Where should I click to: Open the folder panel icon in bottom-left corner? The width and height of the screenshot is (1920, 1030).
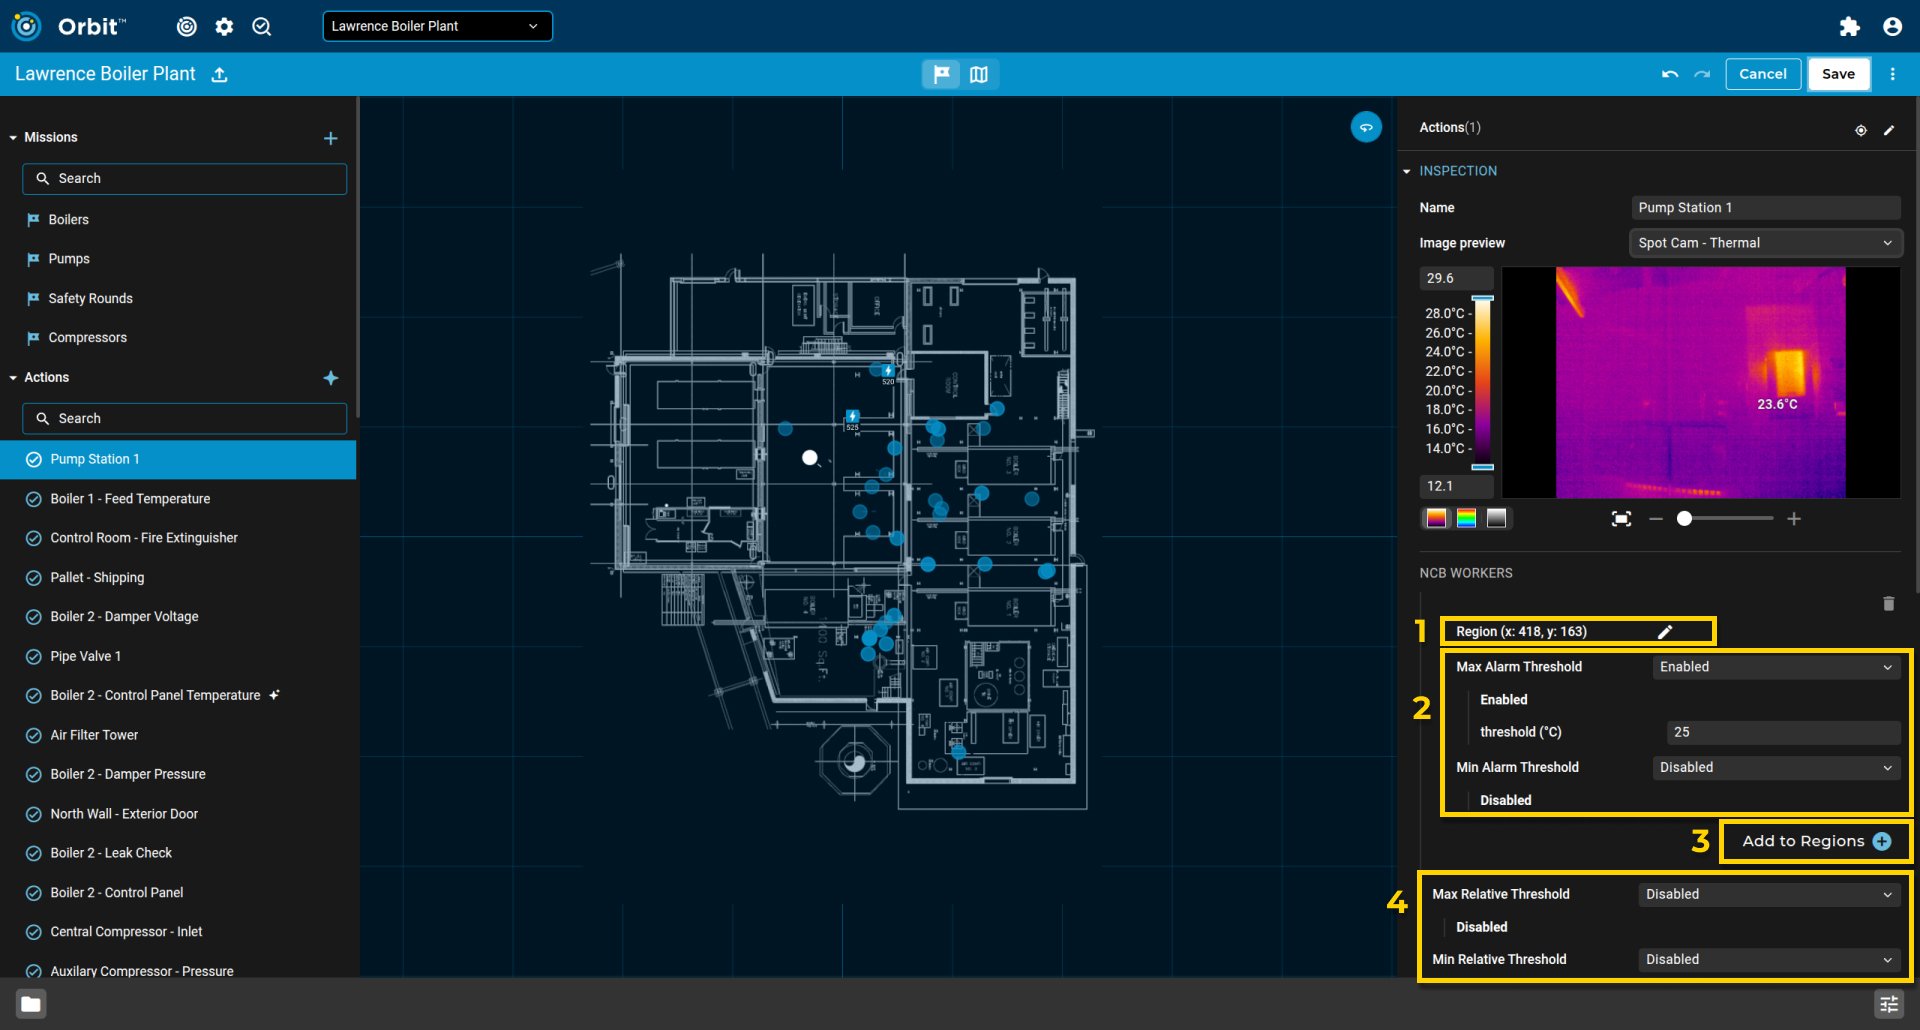(x=30, y=1003)
